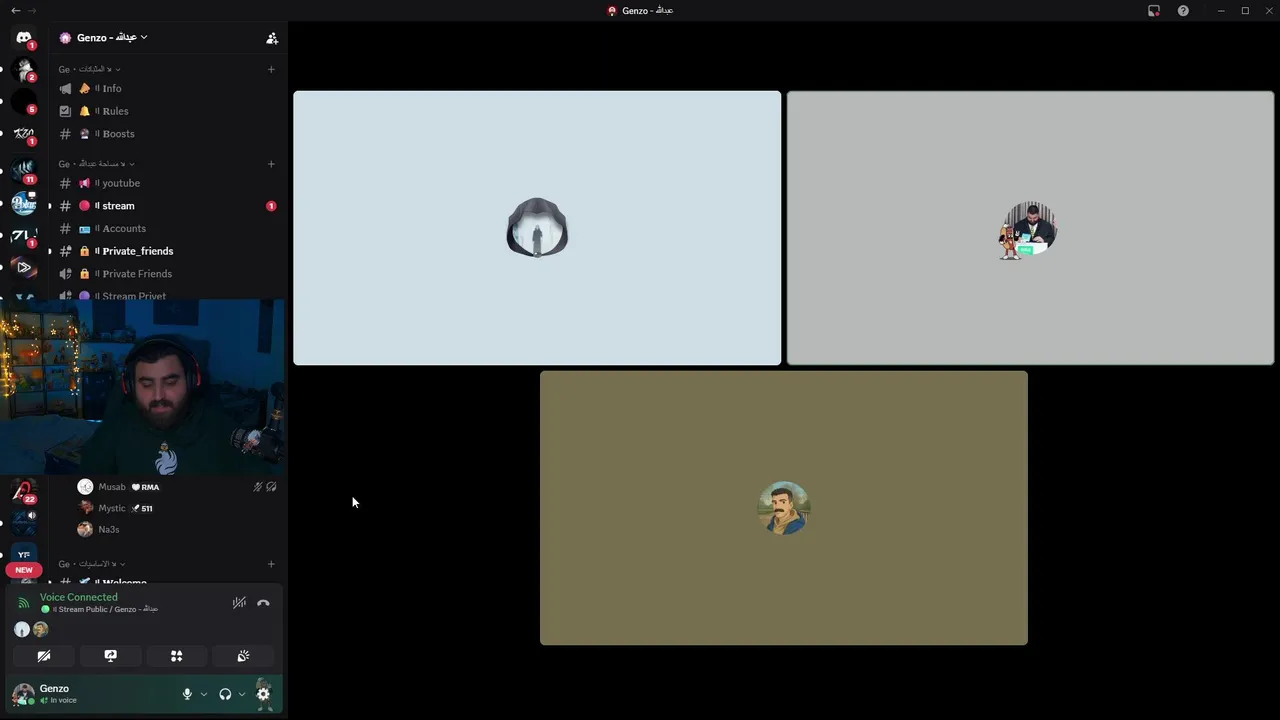Open the server icon with 11 notifications

pos(24,170)
